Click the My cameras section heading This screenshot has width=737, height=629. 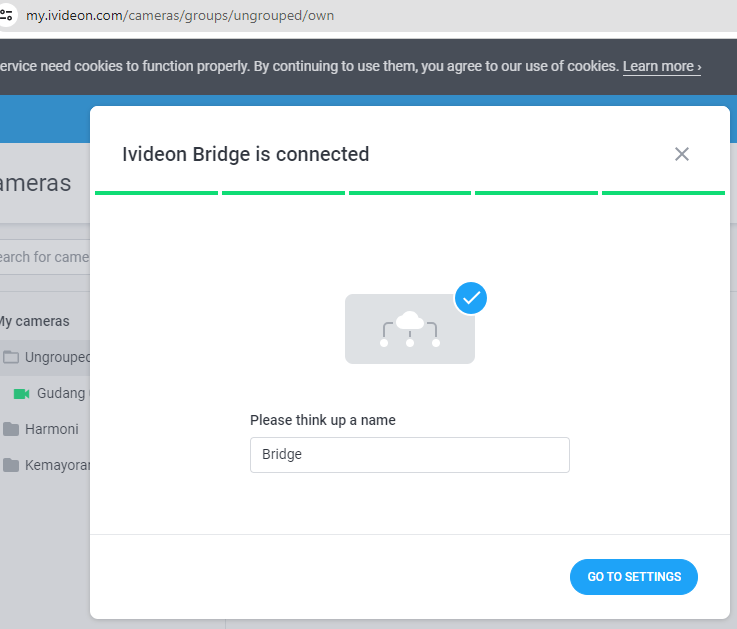point(34,321)
